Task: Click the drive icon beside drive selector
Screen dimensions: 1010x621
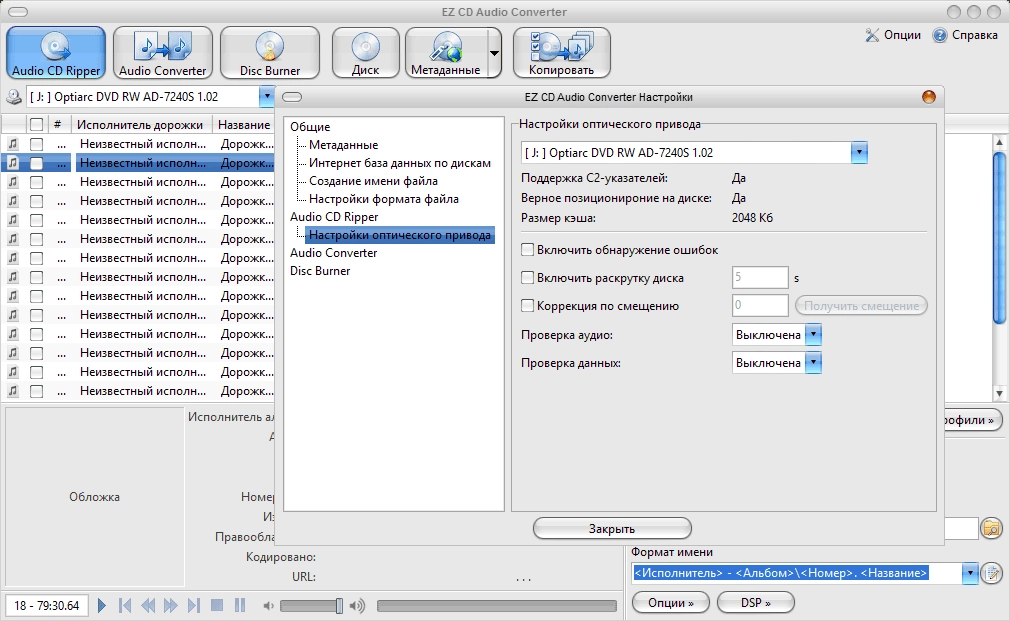Action: (x=14, y=97)
